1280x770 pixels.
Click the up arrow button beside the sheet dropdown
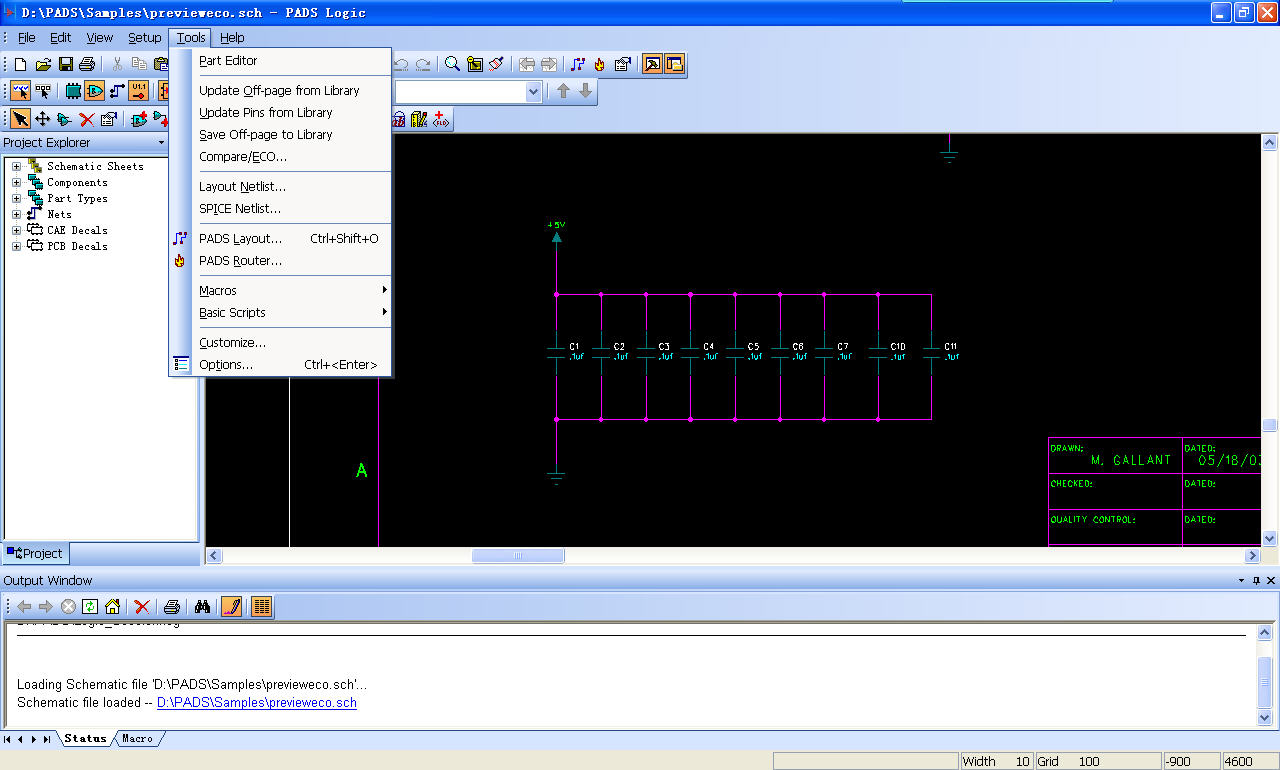pos(563,91)
